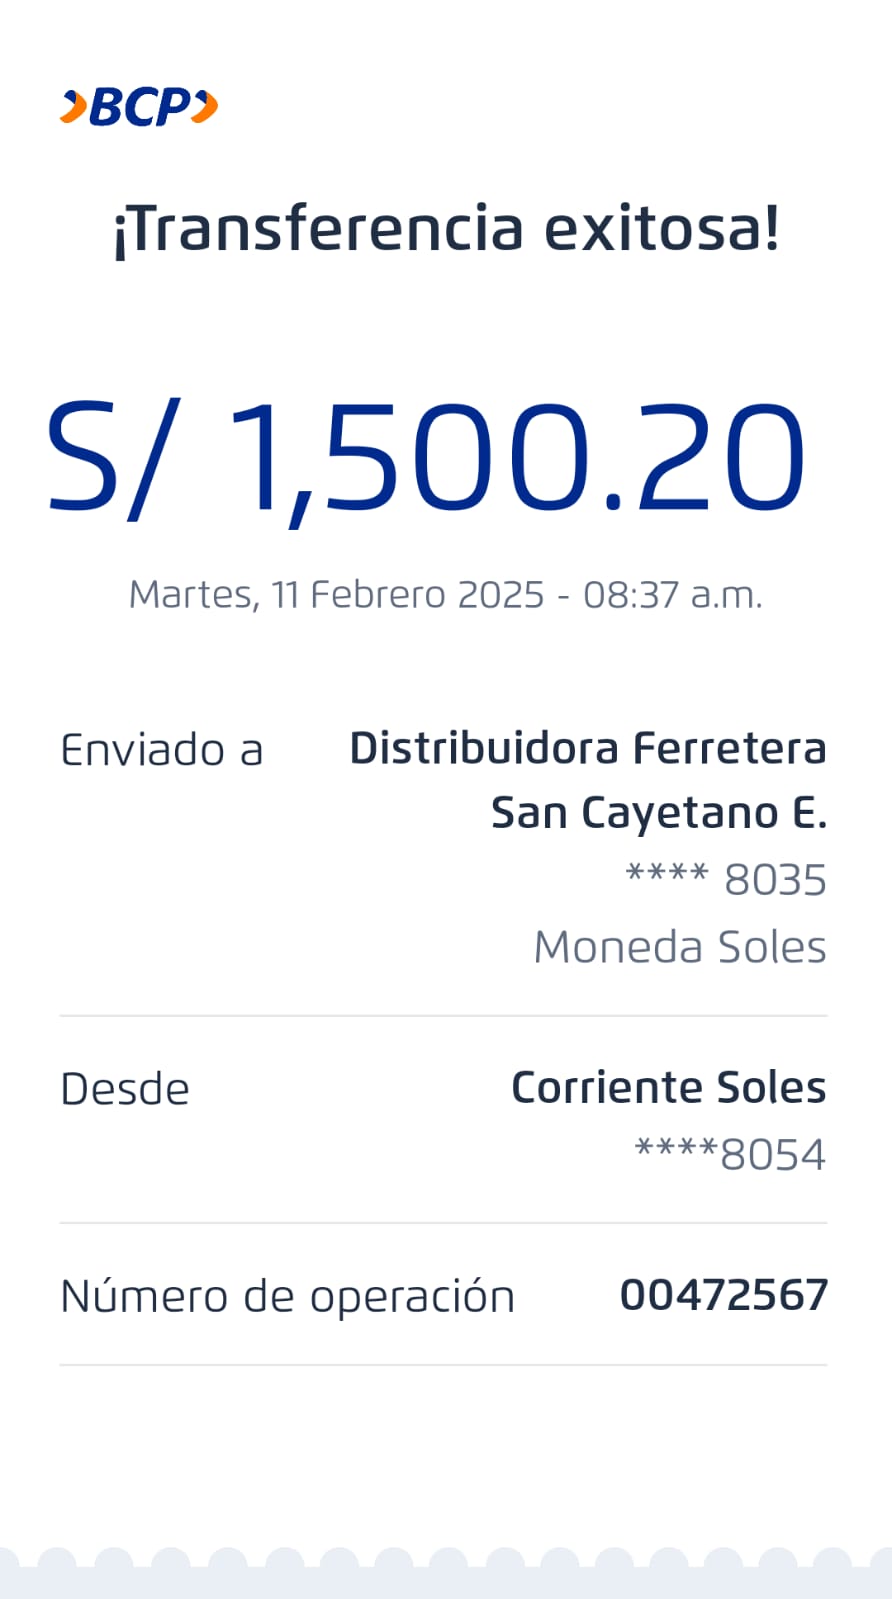Select the Corriente Soles account
This screenshot has height=1599, width=892.
(668, 1087)
